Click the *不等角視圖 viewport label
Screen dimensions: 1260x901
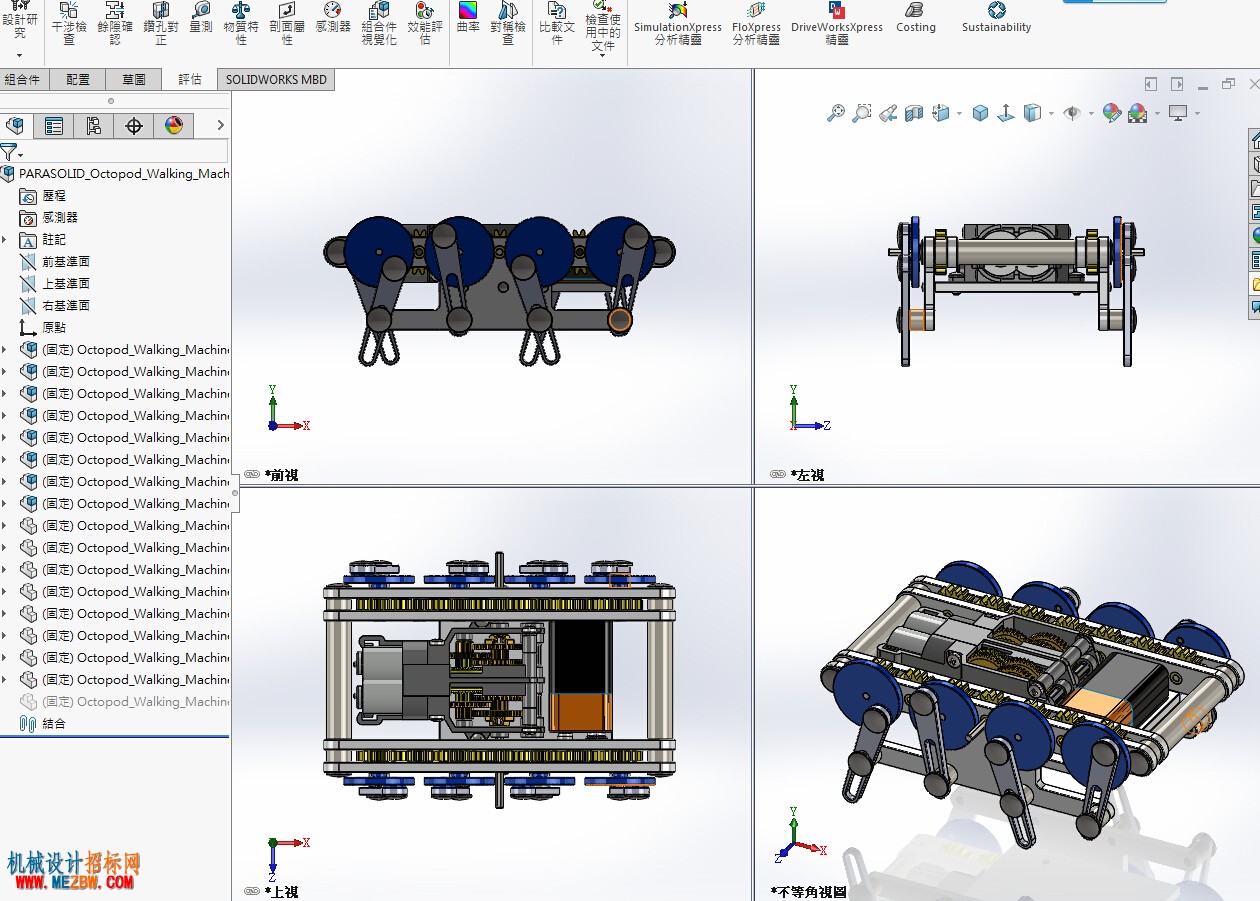(x=808, y=891)
